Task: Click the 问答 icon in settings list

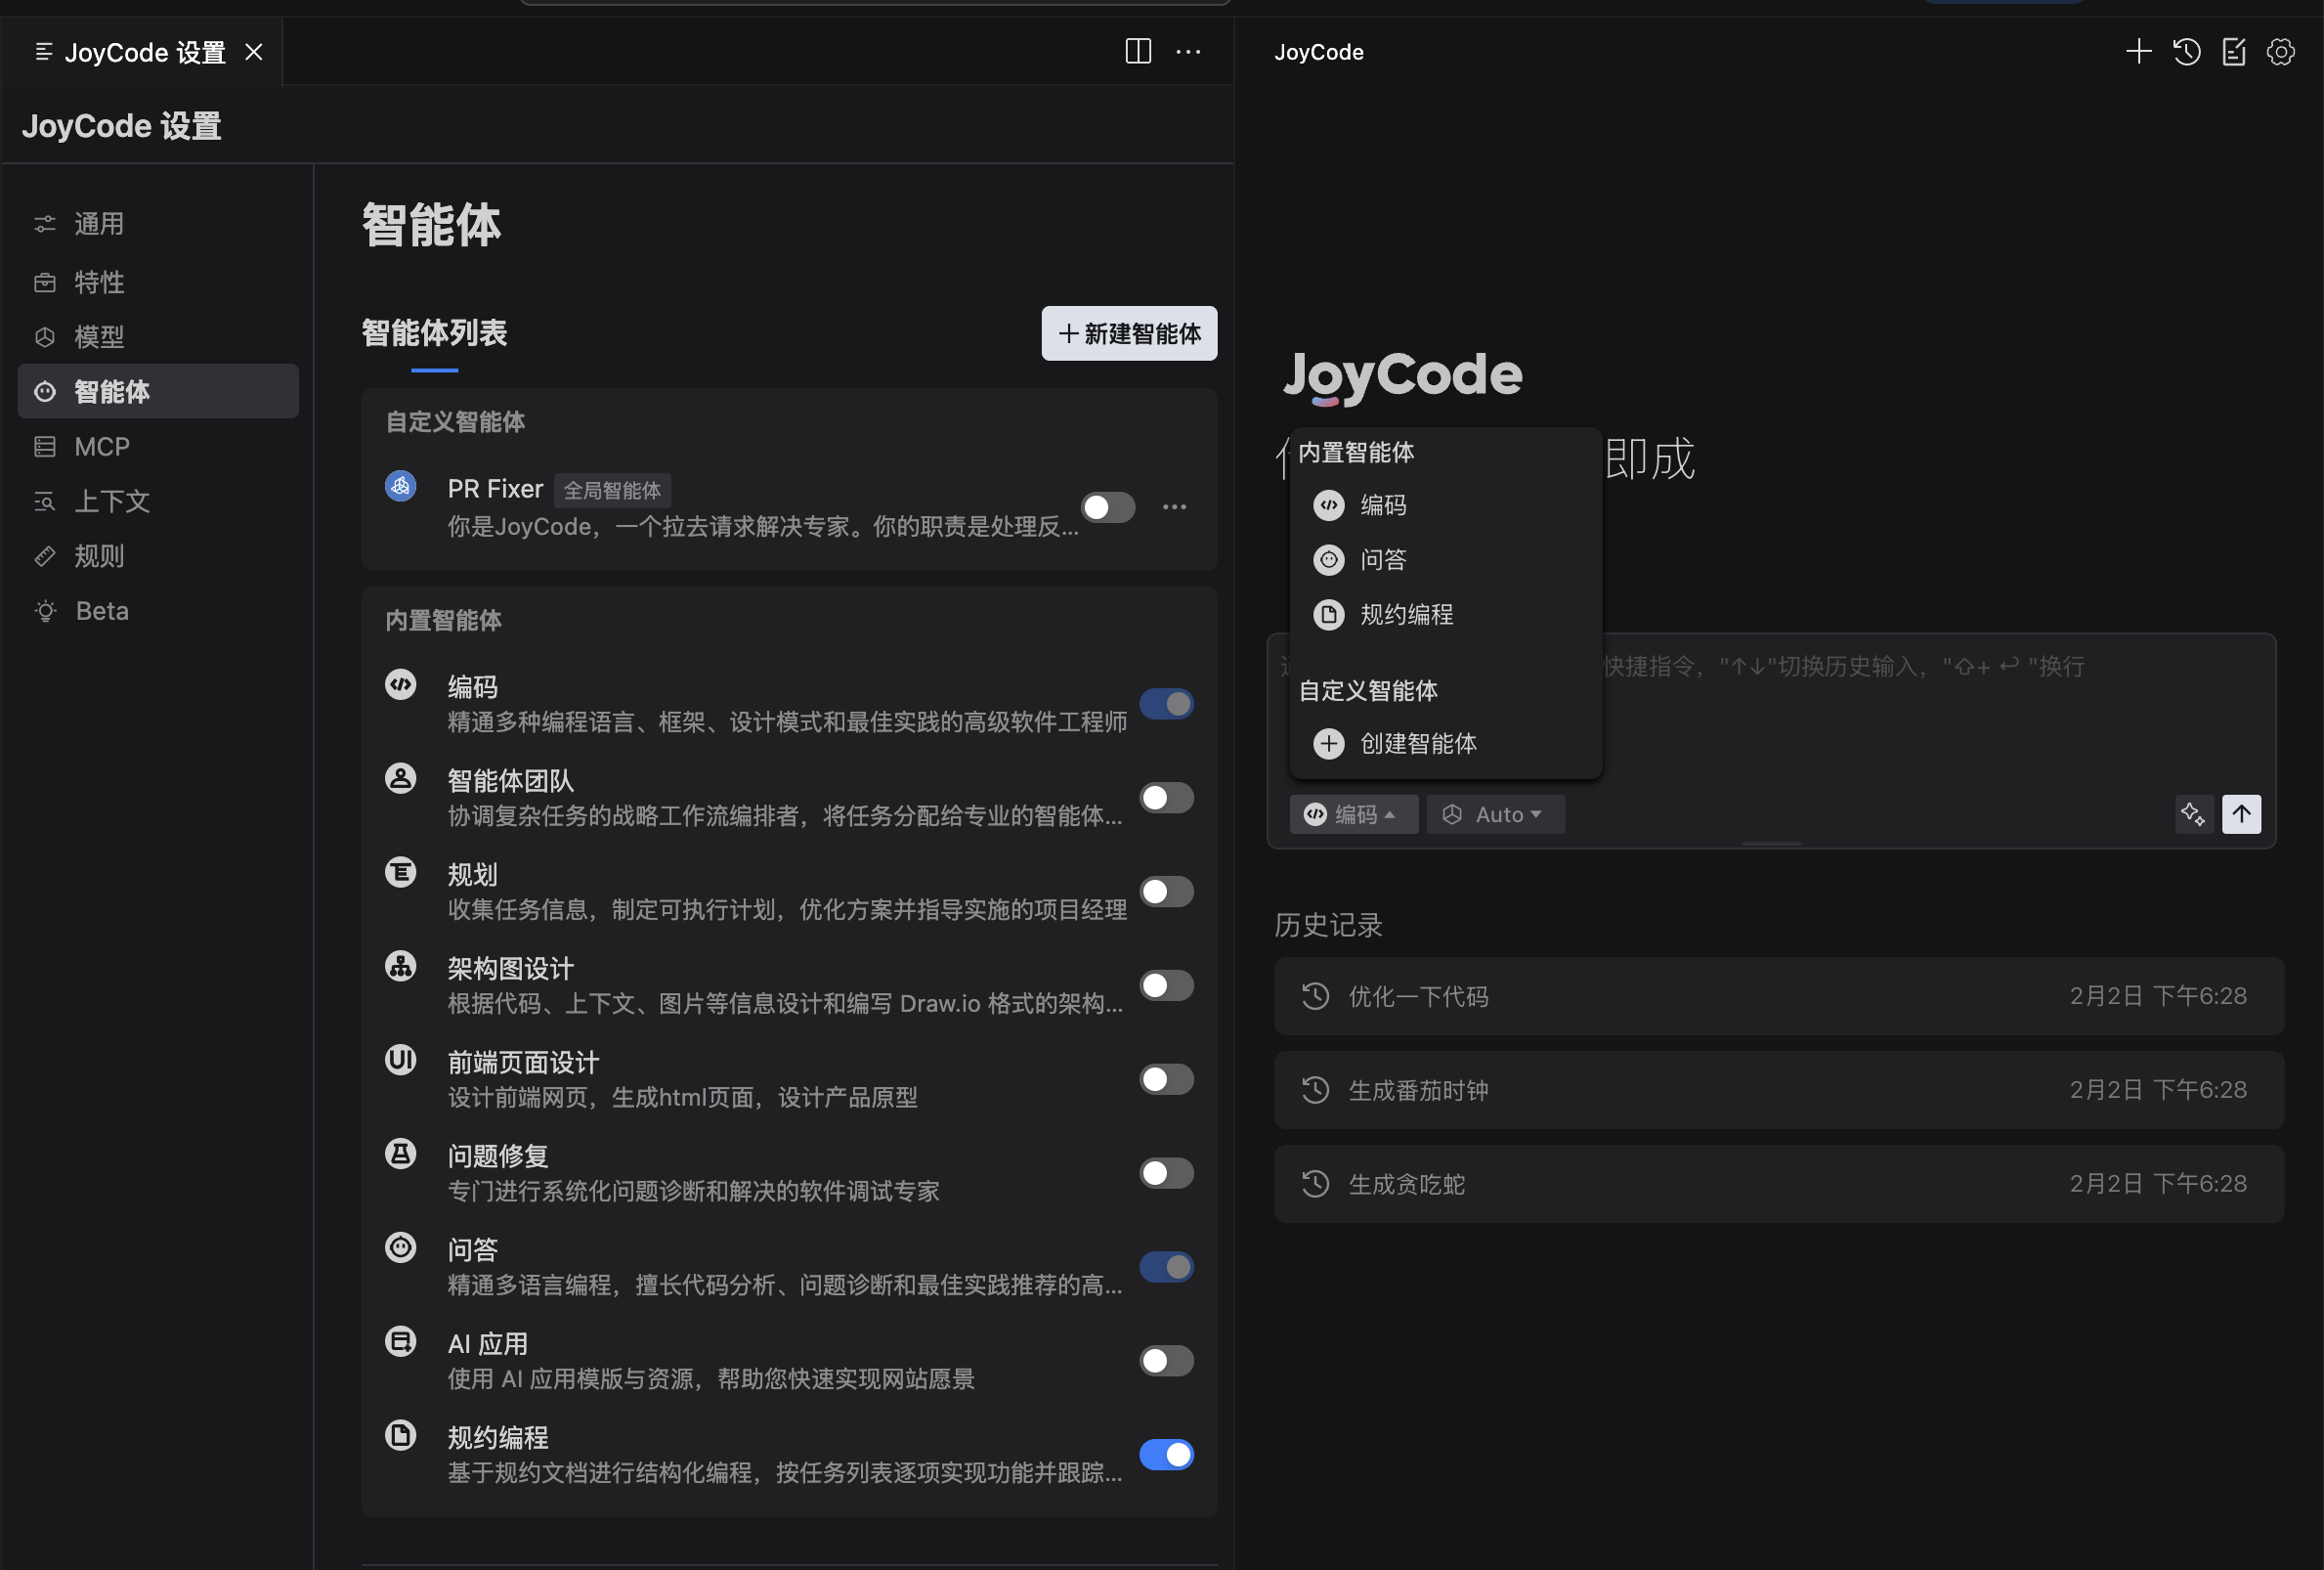Action: (401, 1247)
